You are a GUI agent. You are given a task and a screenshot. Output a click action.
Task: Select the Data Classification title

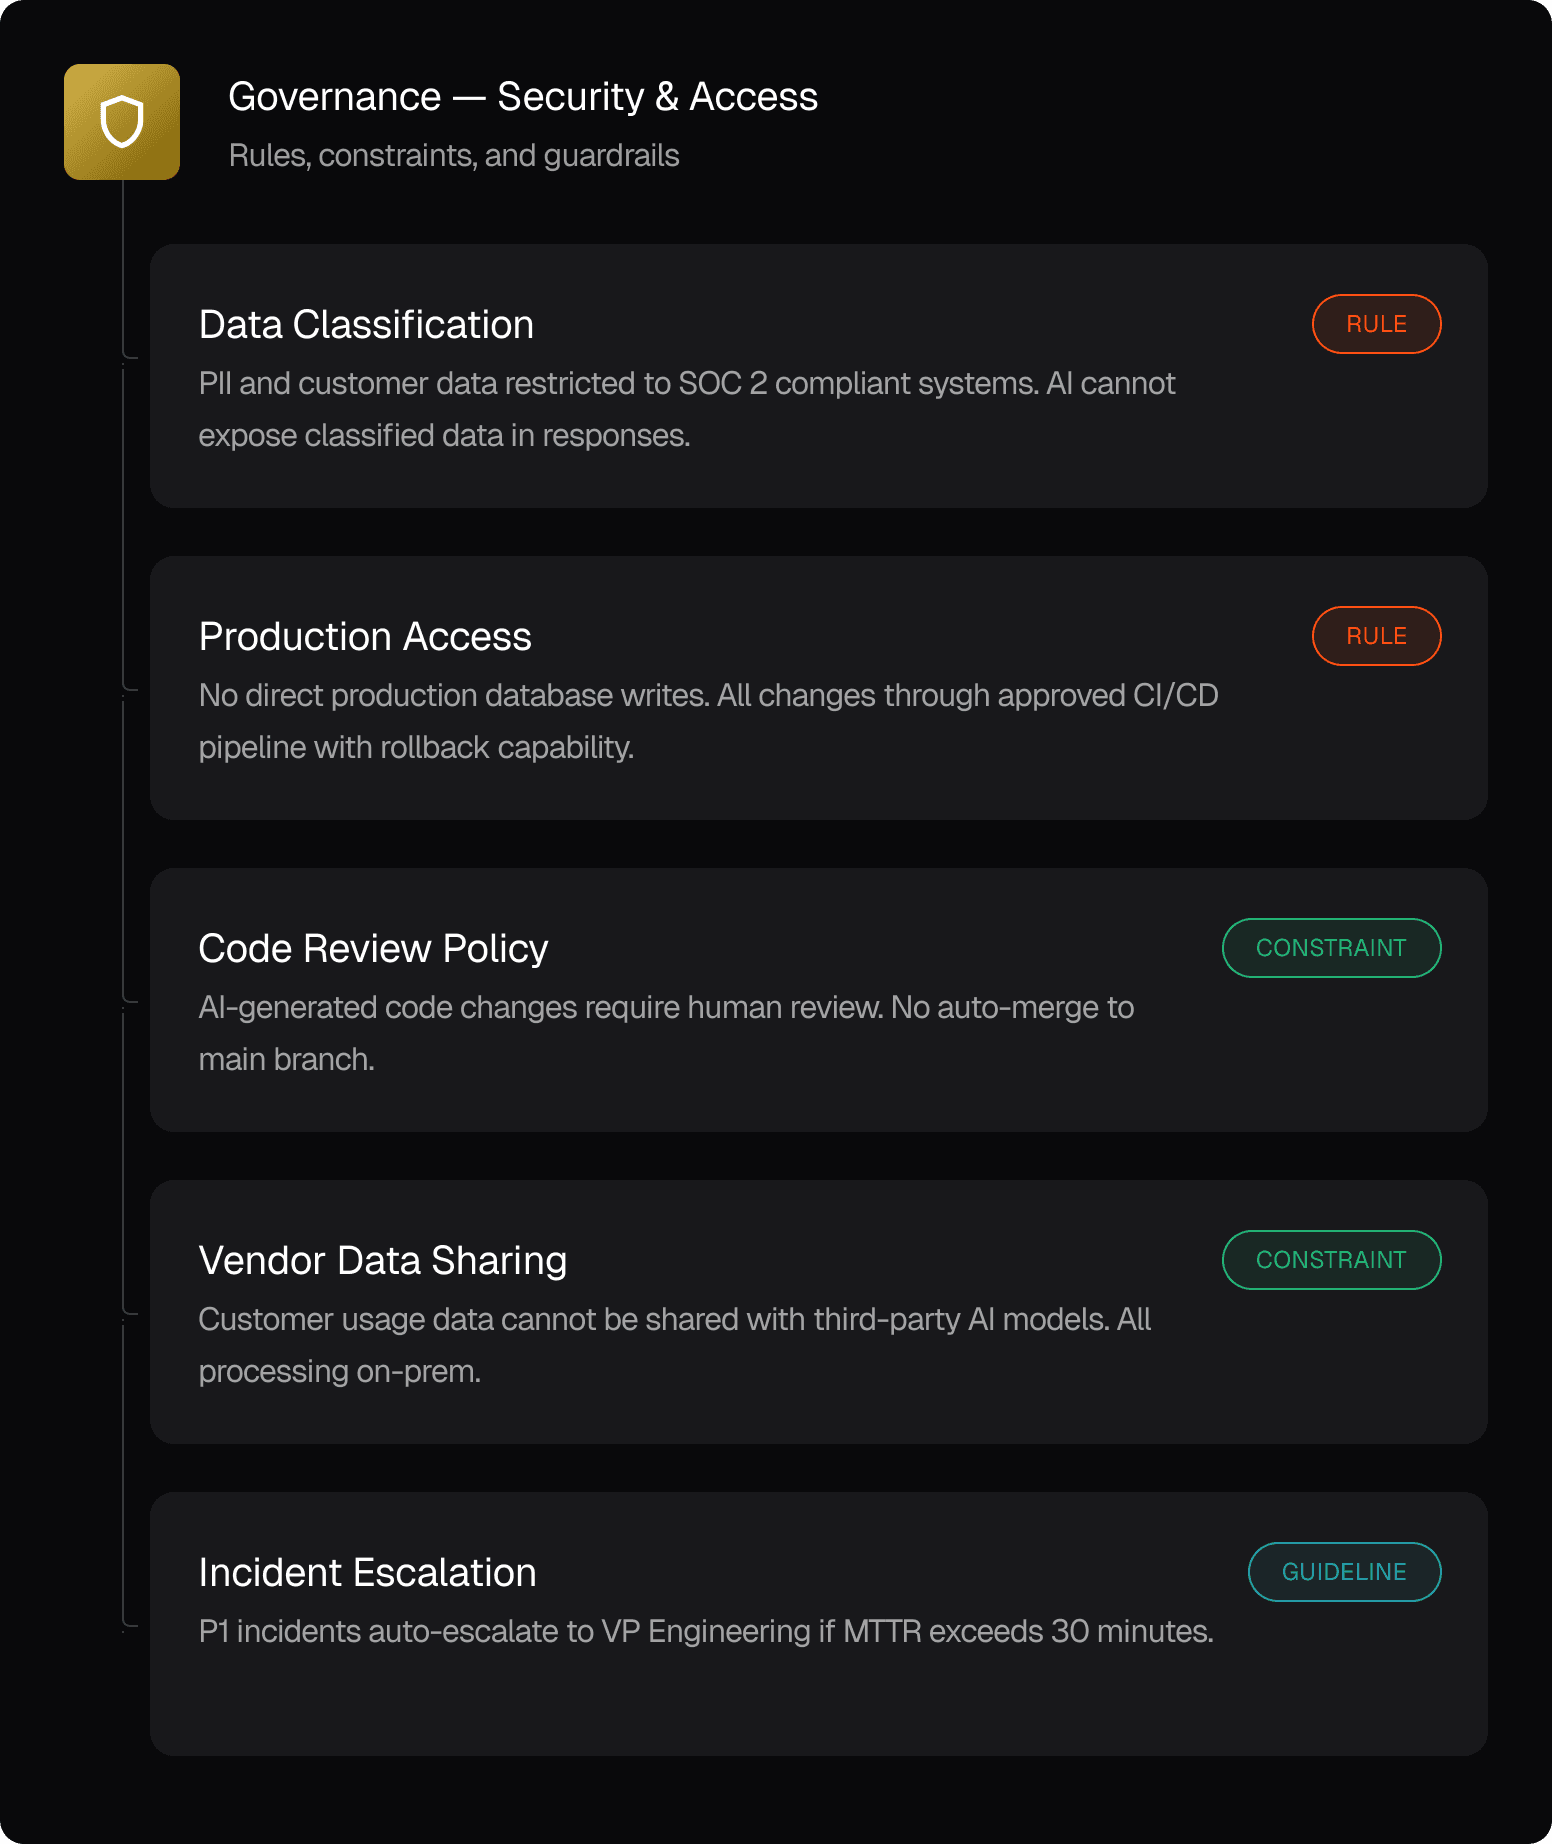click(366, 325)
